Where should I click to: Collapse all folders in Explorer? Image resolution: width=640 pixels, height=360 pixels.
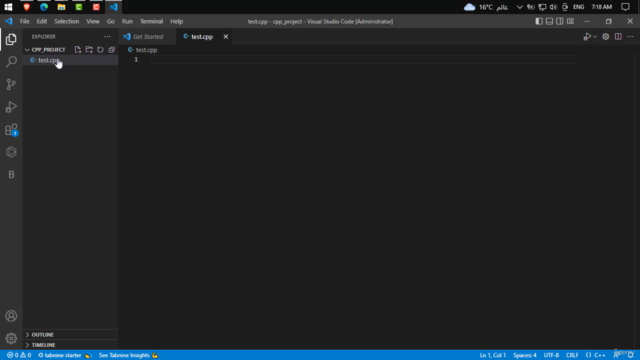[111, 49]
